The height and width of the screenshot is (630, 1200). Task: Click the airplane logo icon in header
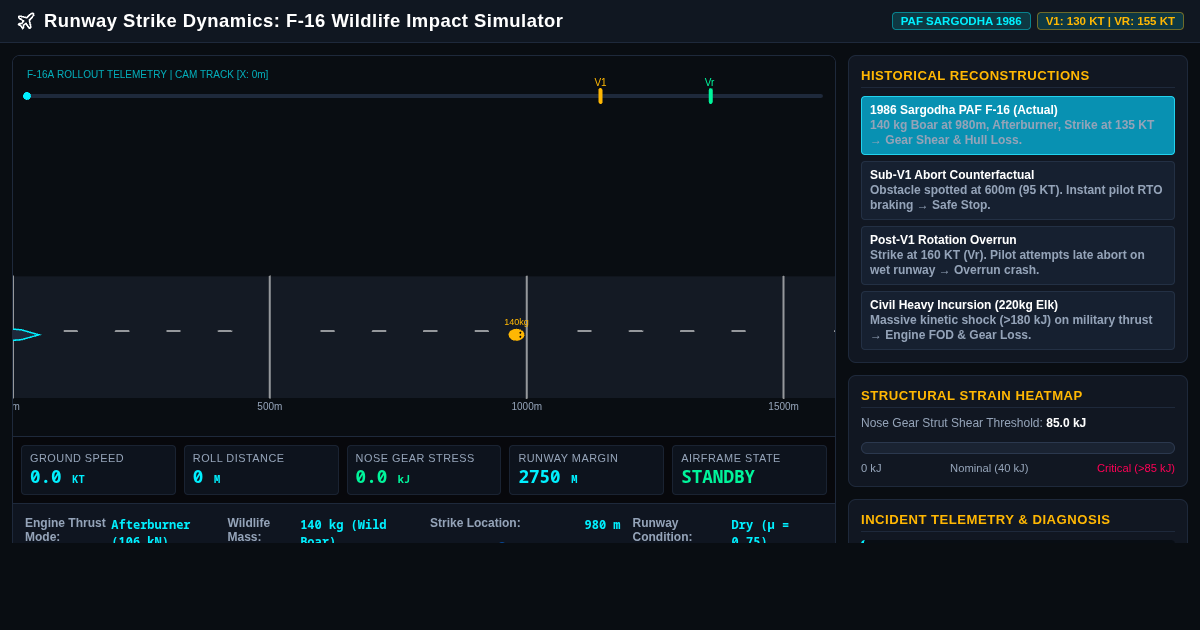coord(26,21)
